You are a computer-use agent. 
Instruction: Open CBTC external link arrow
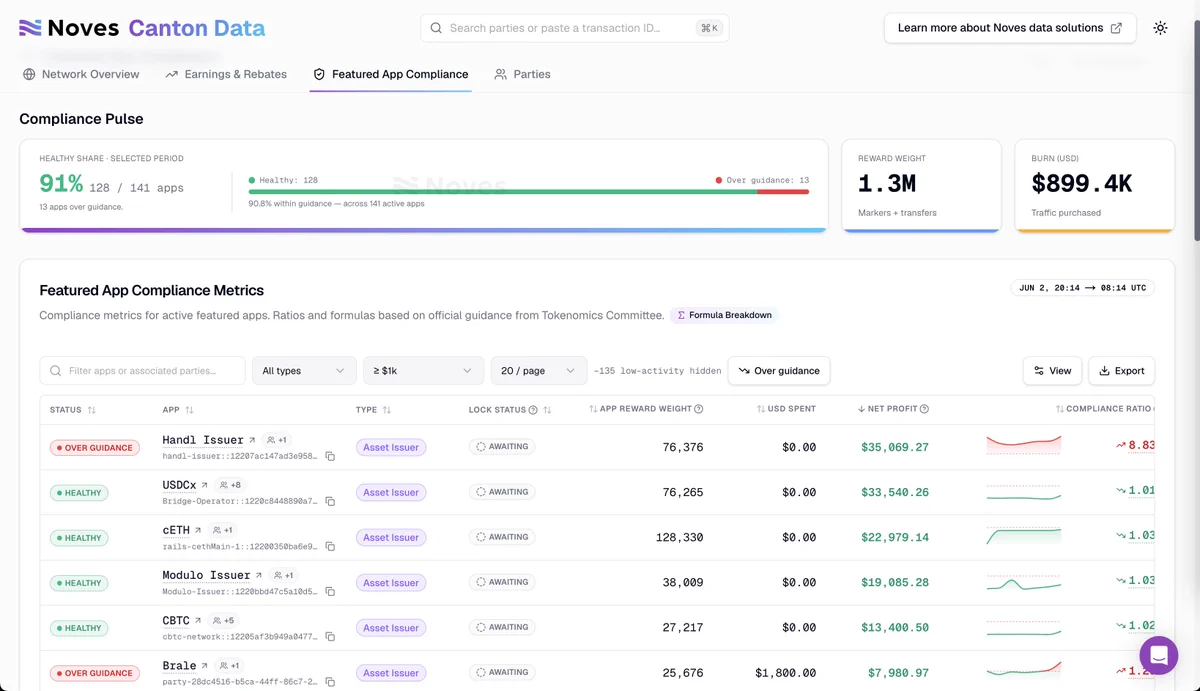[198, 620]
